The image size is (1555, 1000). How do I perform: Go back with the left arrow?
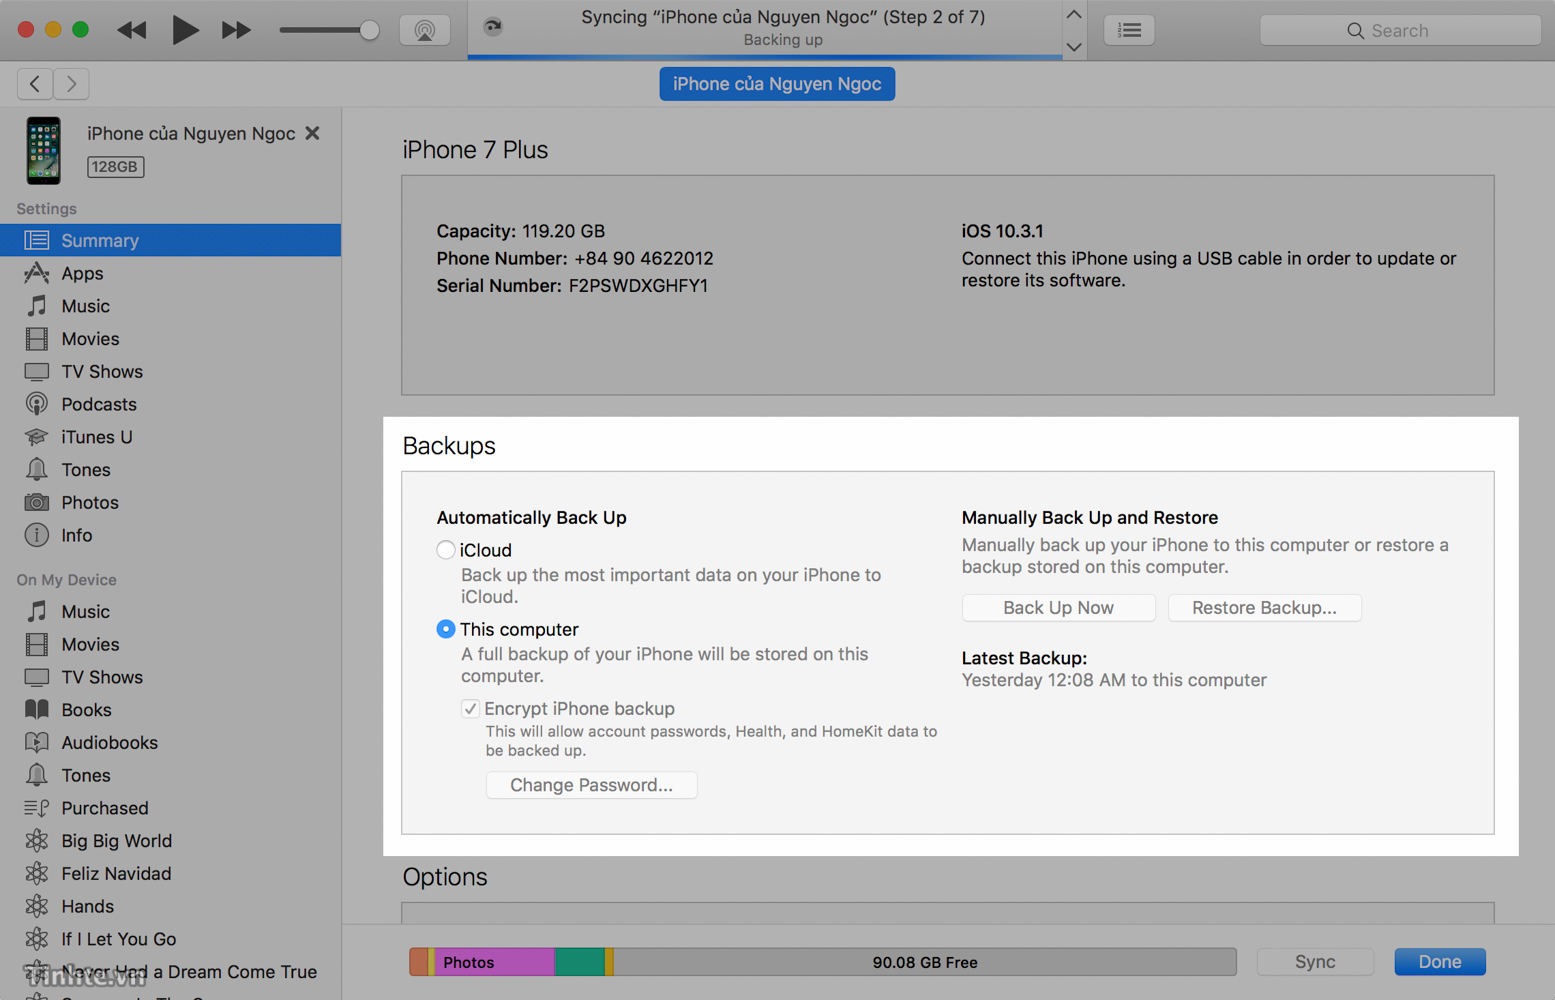(x=35, y=84)
